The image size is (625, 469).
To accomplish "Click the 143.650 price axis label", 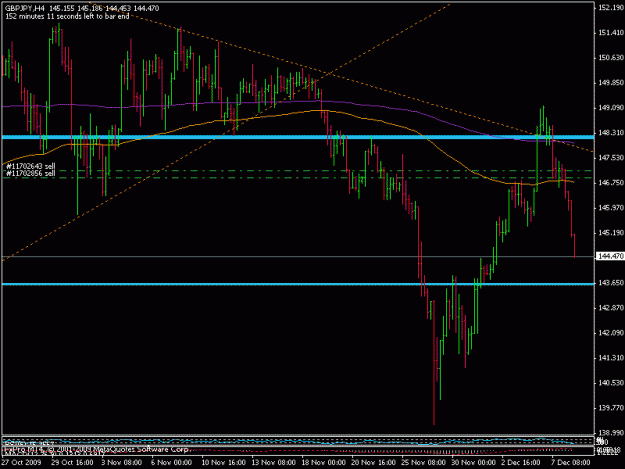I will coord(611,283).
